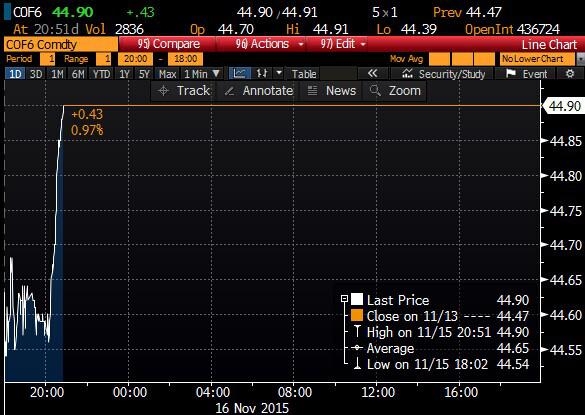Switch range to YTD

click(101, 74)
